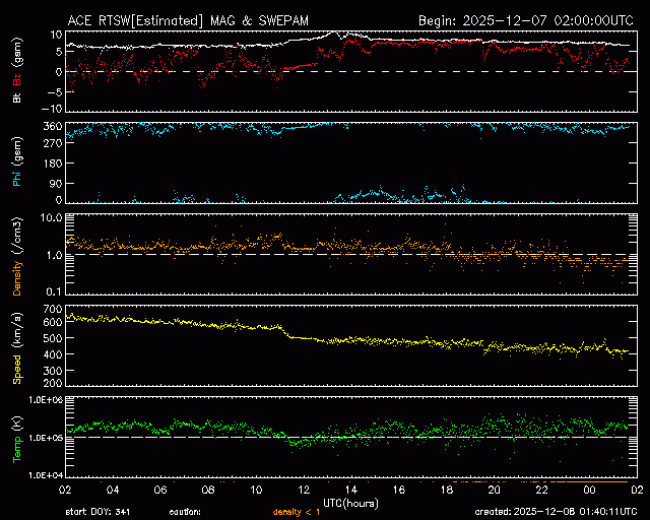This screenshot has width=650, height=520.
Task: Click the "00" hour label on the time axis
Action: pos(590,490)
